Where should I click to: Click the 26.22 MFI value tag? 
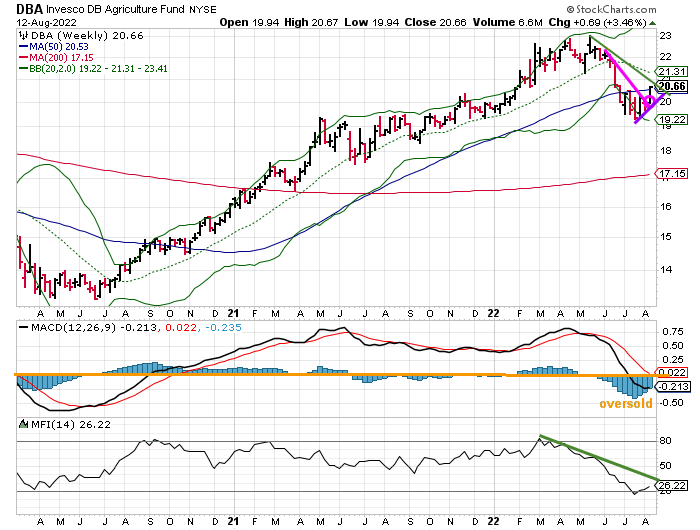tap(672, 485)
